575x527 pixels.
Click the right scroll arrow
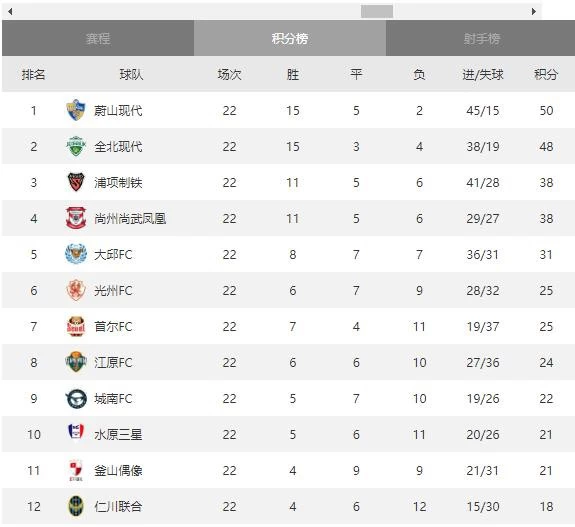(534, 11)
